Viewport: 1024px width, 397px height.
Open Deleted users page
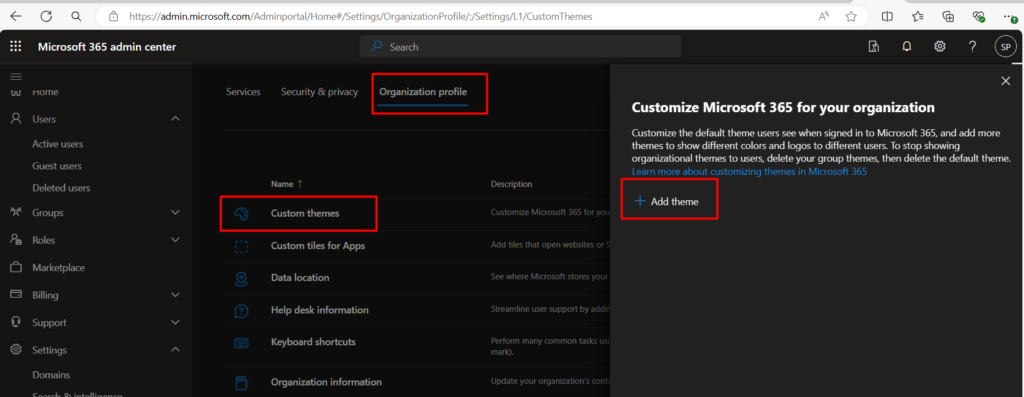[61, 188]
